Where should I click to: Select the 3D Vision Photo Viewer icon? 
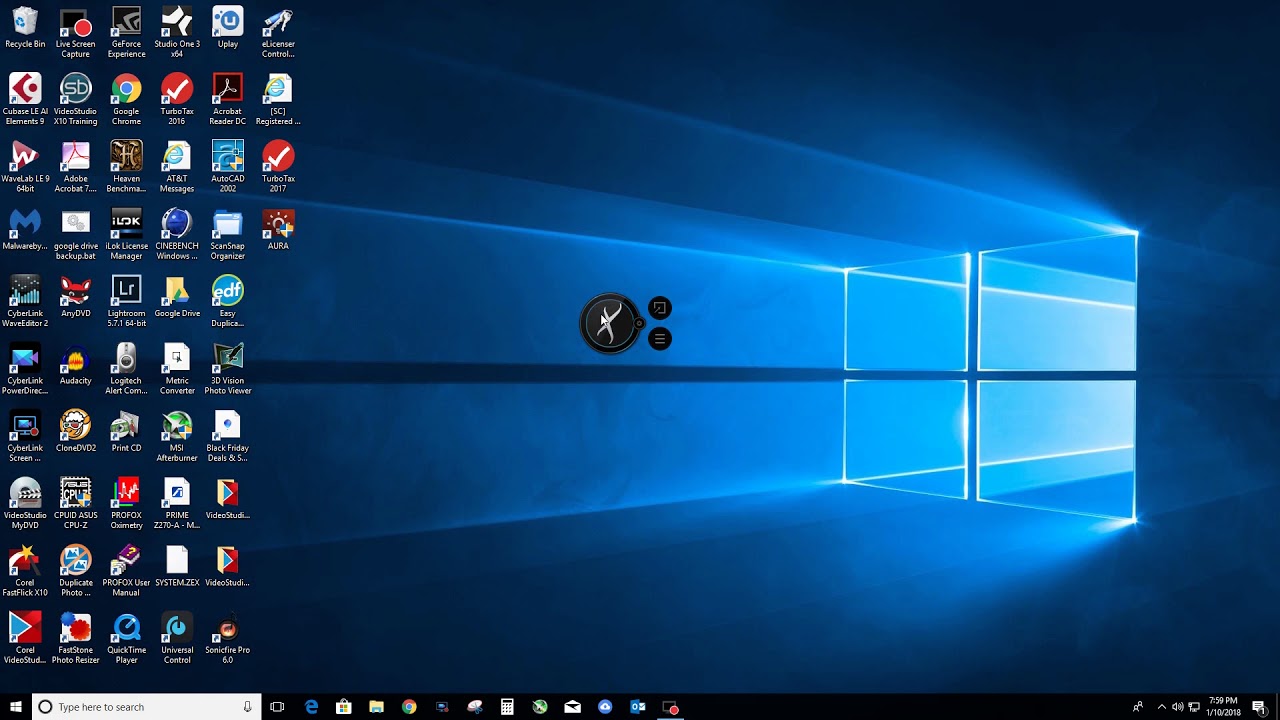228,369
